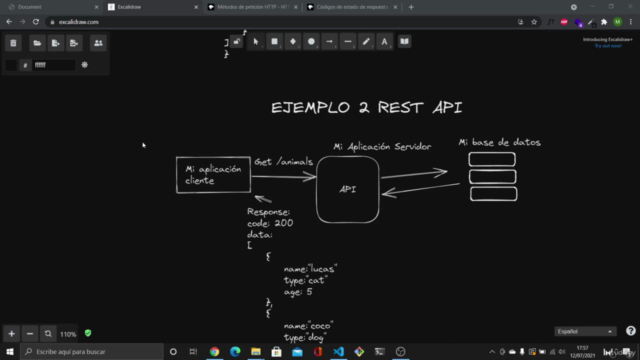The height and width of the screenshot is (360, 640).
Task: Toggle the tool lock icon
Action: point(237,42)
